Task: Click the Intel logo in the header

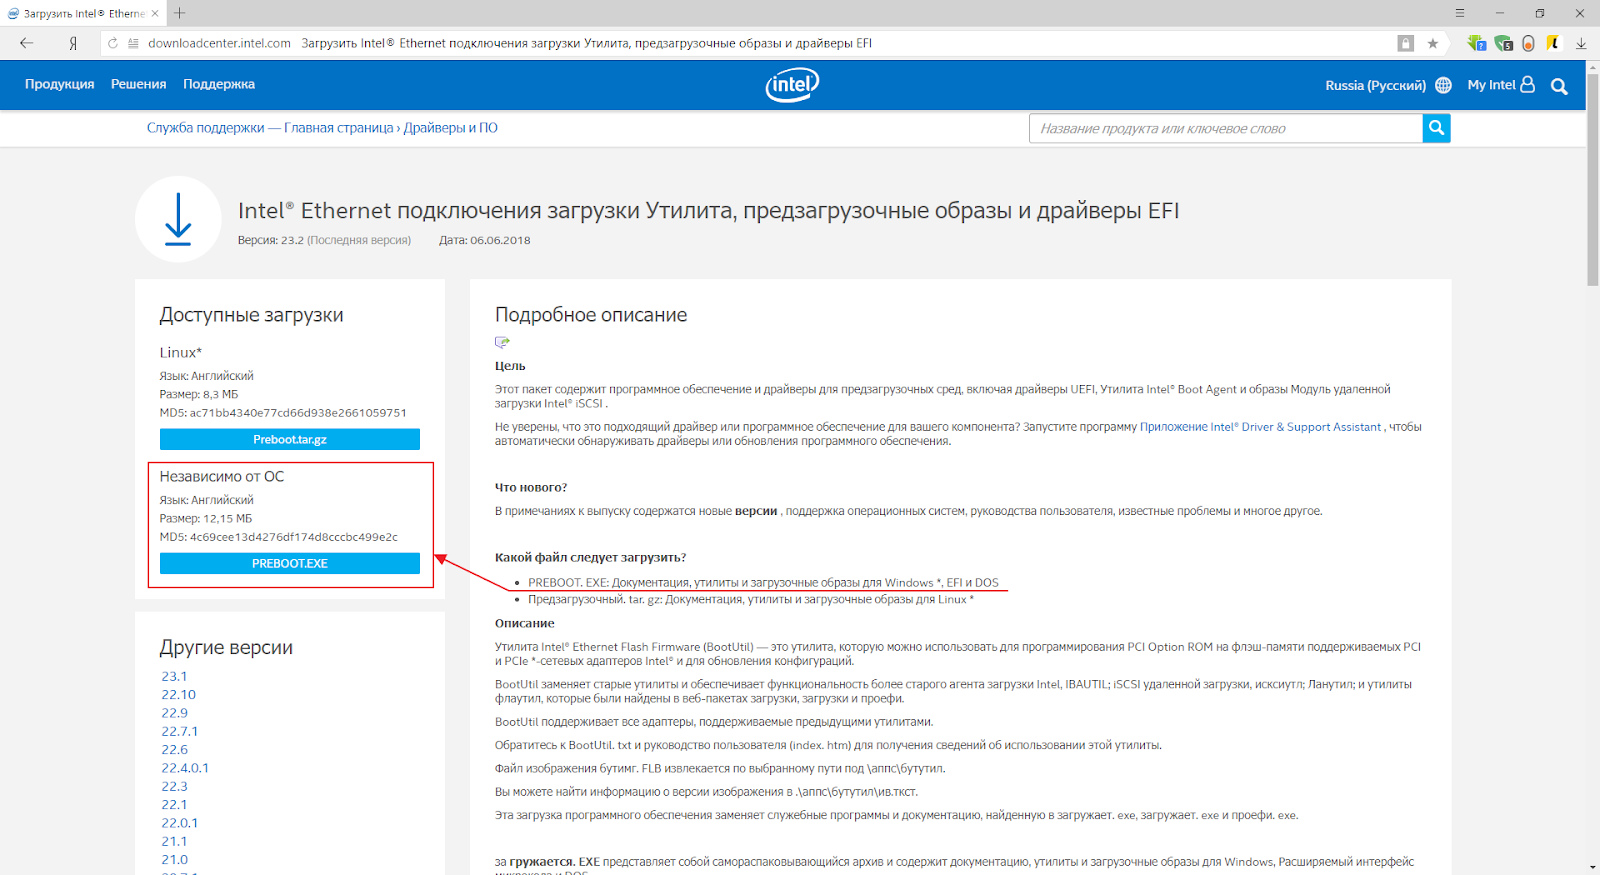Action: (792, 85)
